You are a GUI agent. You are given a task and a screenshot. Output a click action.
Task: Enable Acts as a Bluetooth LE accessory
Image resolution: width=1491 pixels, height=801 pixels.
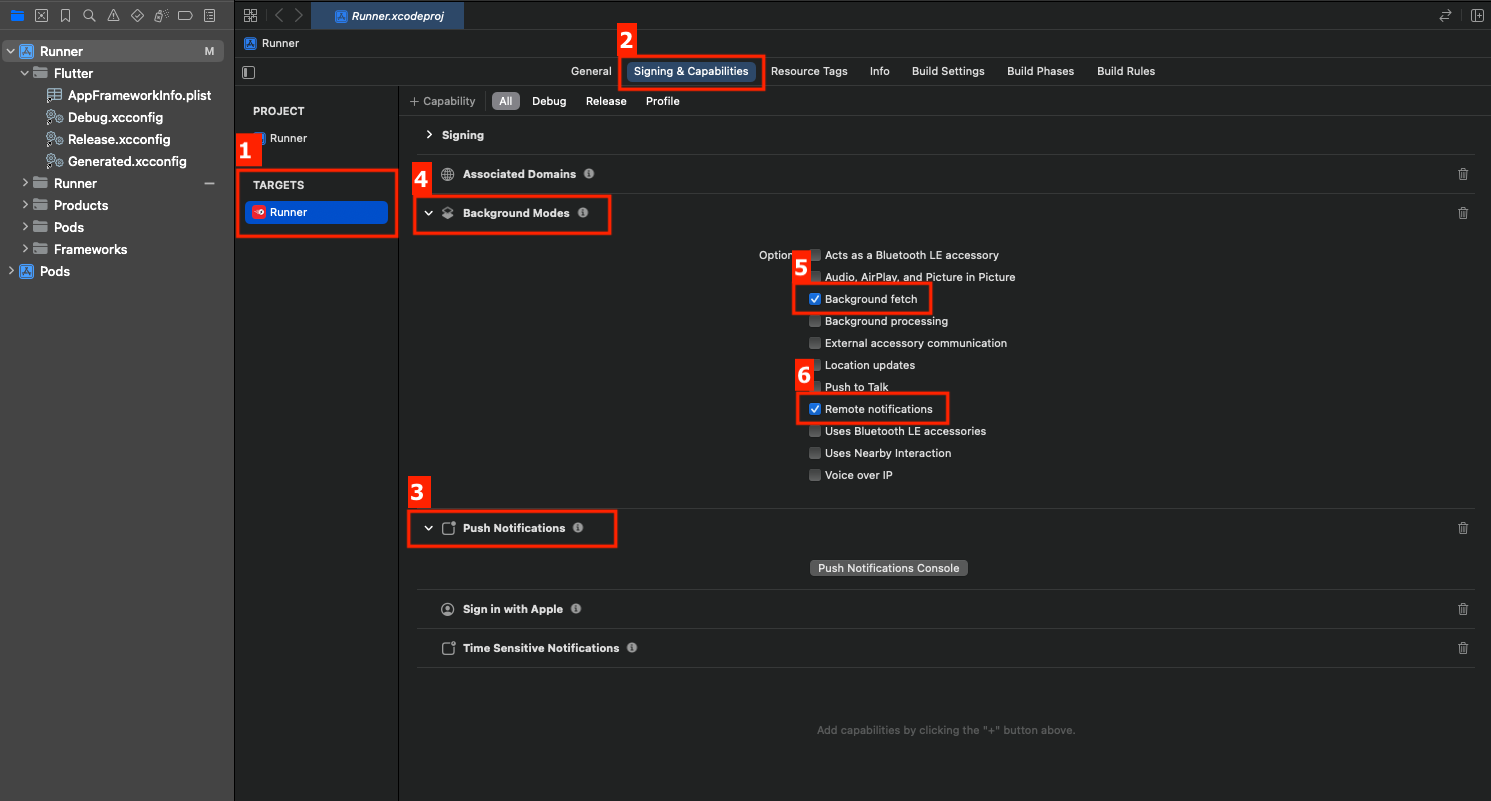(815, 255)
